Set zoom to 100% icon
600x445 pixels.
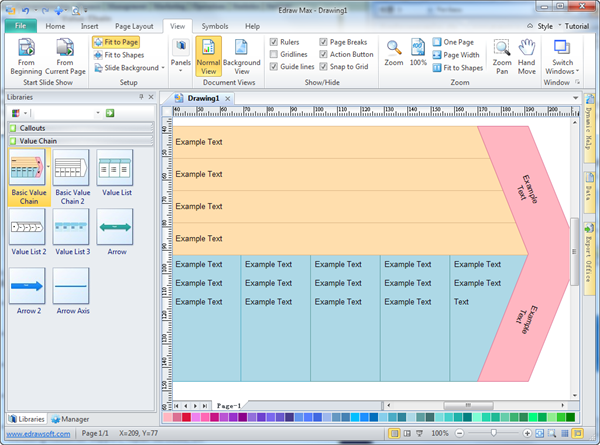tap(418, 53)
